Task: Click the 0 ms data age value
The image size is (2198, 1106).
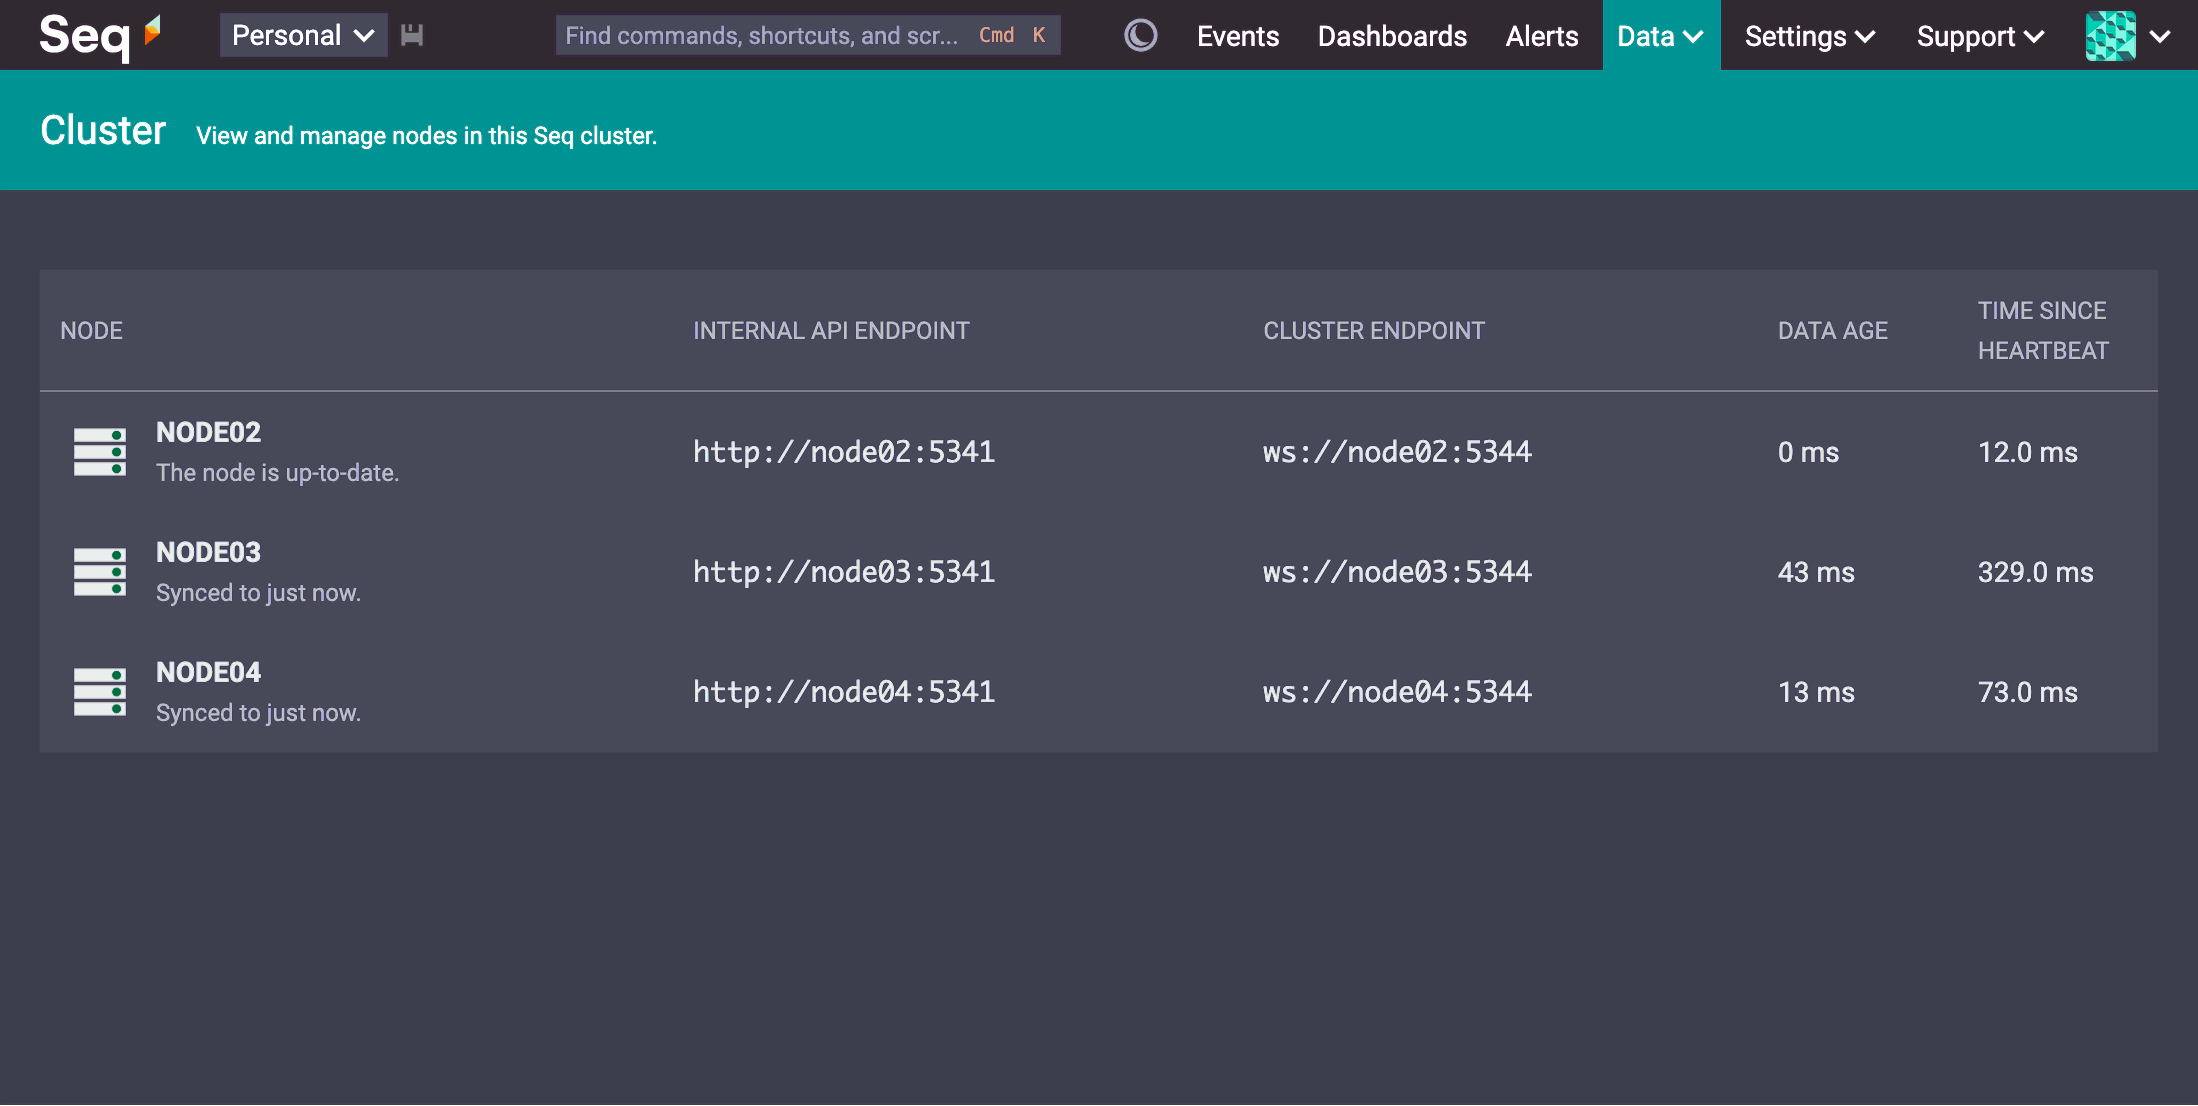Action: coord(1808,452)
